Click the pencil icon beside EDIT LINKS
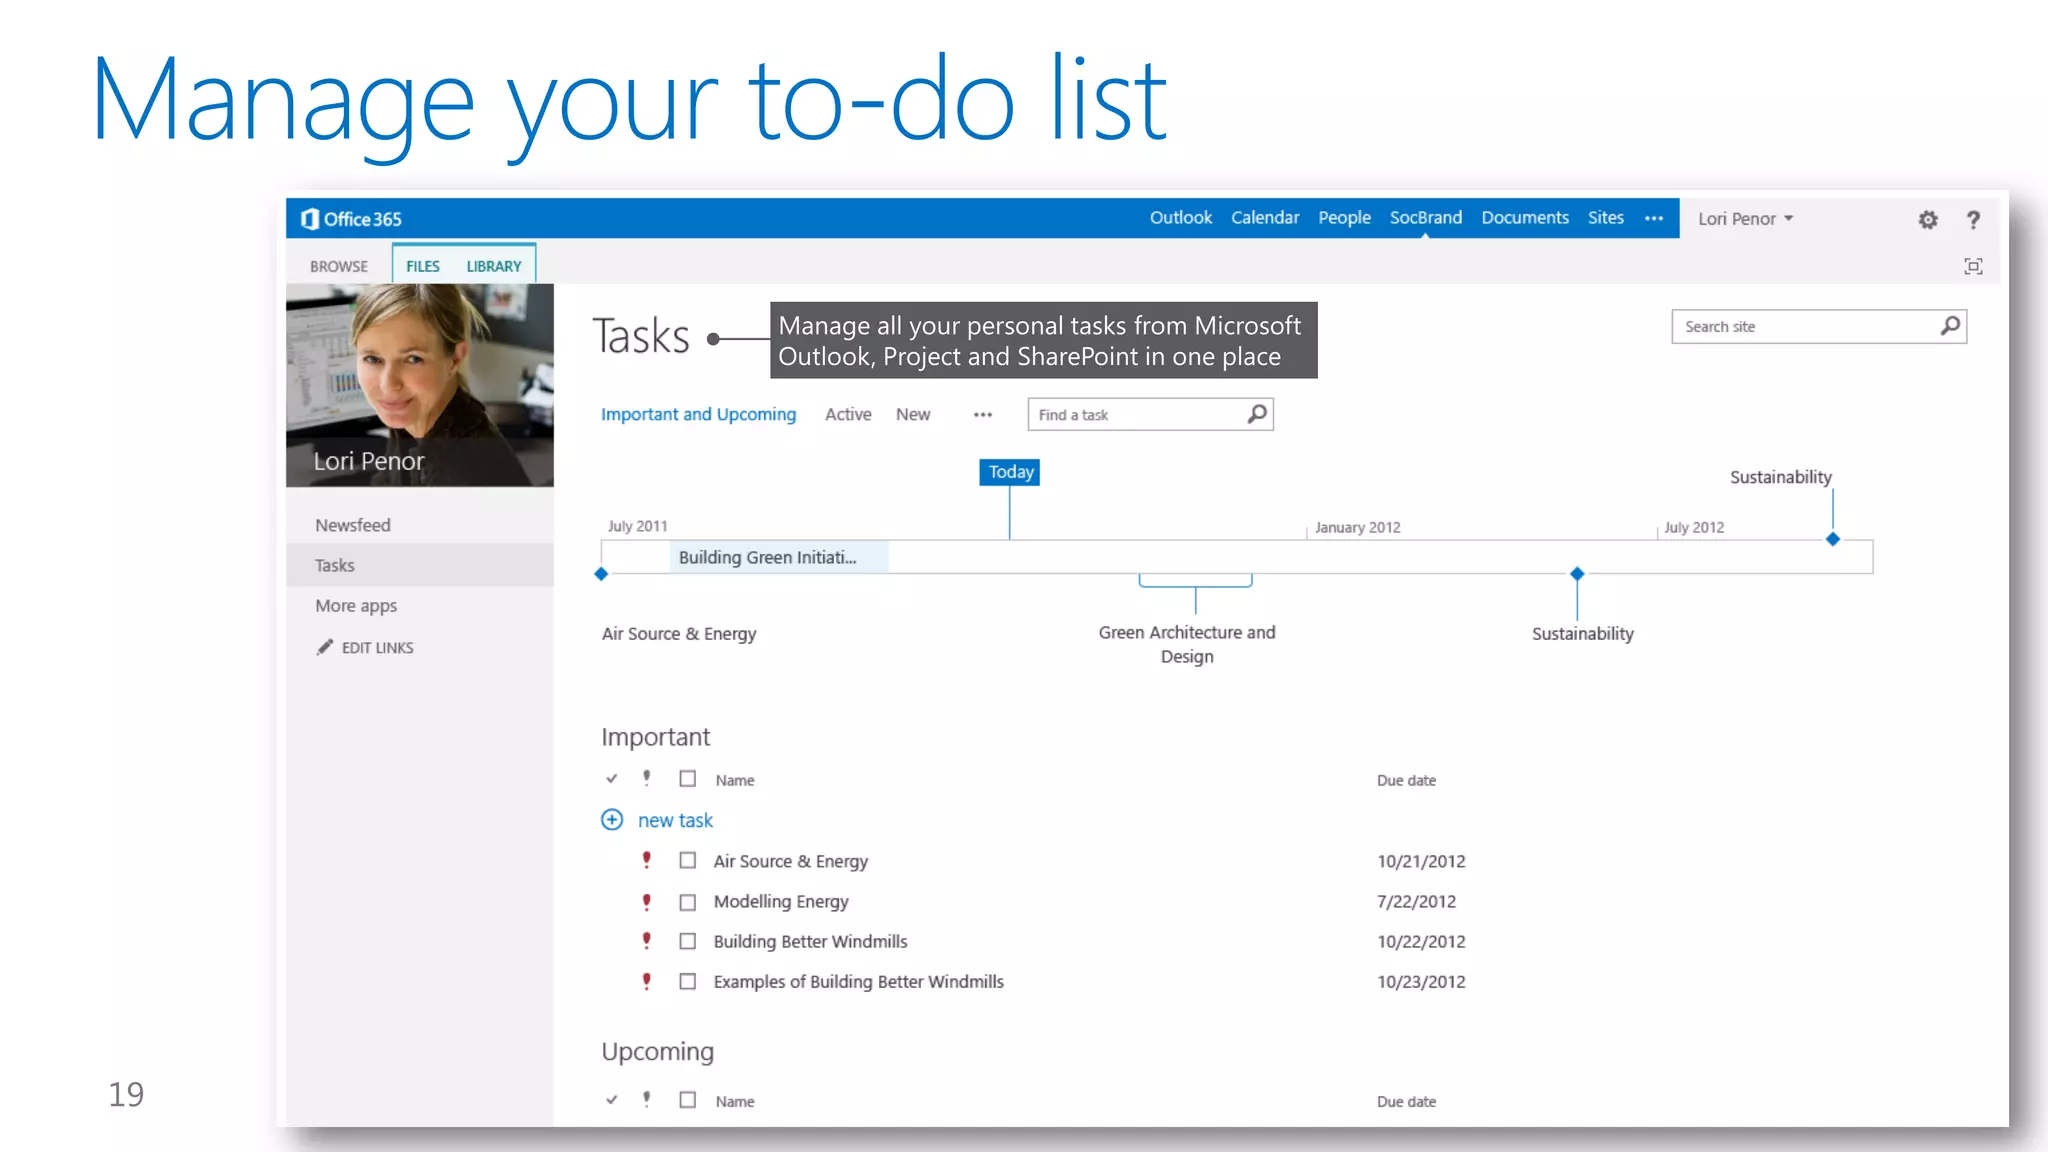 coord(324,647)
